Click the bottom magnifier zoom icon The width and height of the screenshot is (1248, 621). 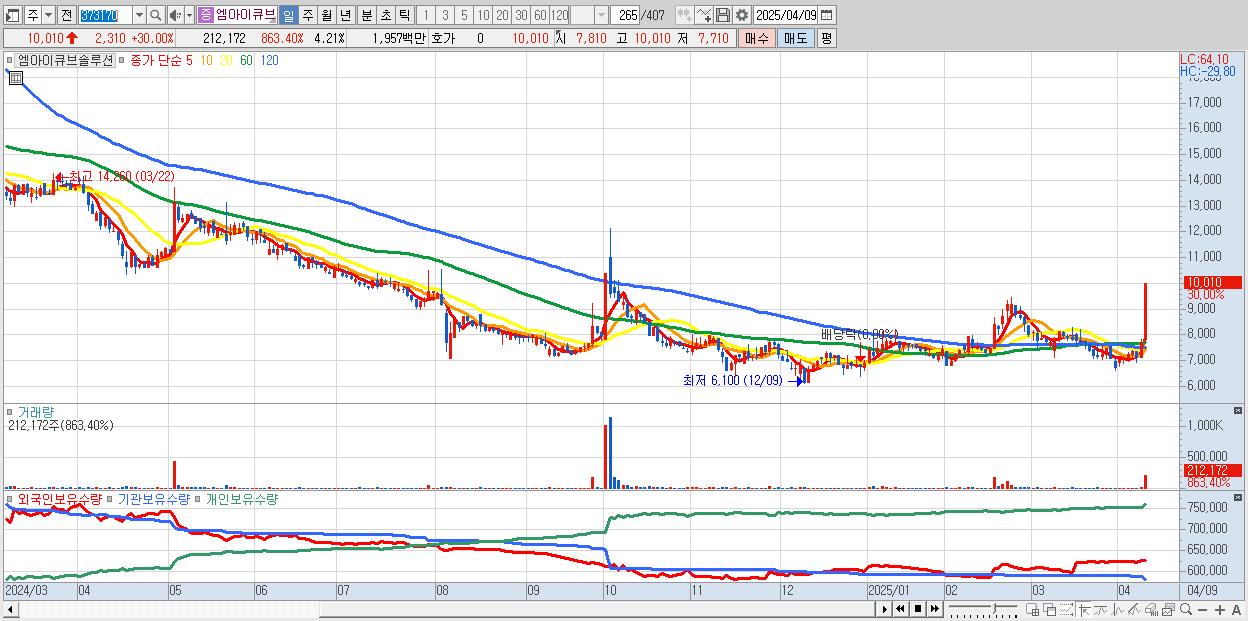1186,609
